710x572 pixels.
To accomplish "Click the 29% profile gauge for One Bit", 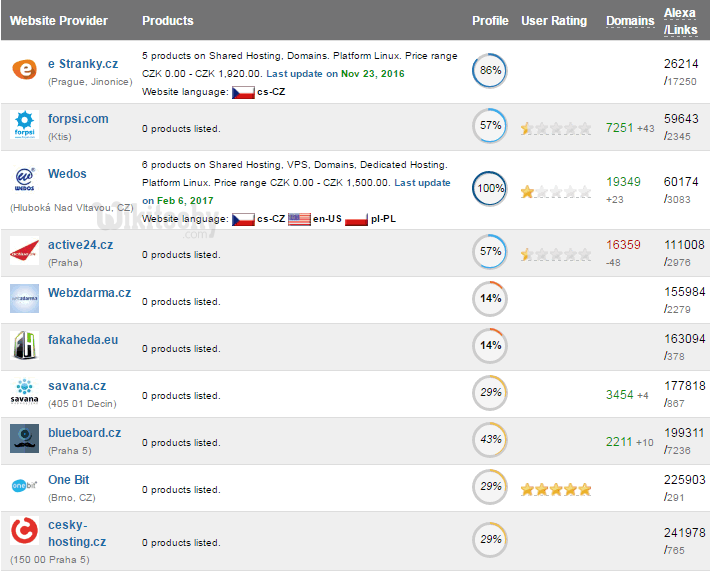I will (490, 487).
